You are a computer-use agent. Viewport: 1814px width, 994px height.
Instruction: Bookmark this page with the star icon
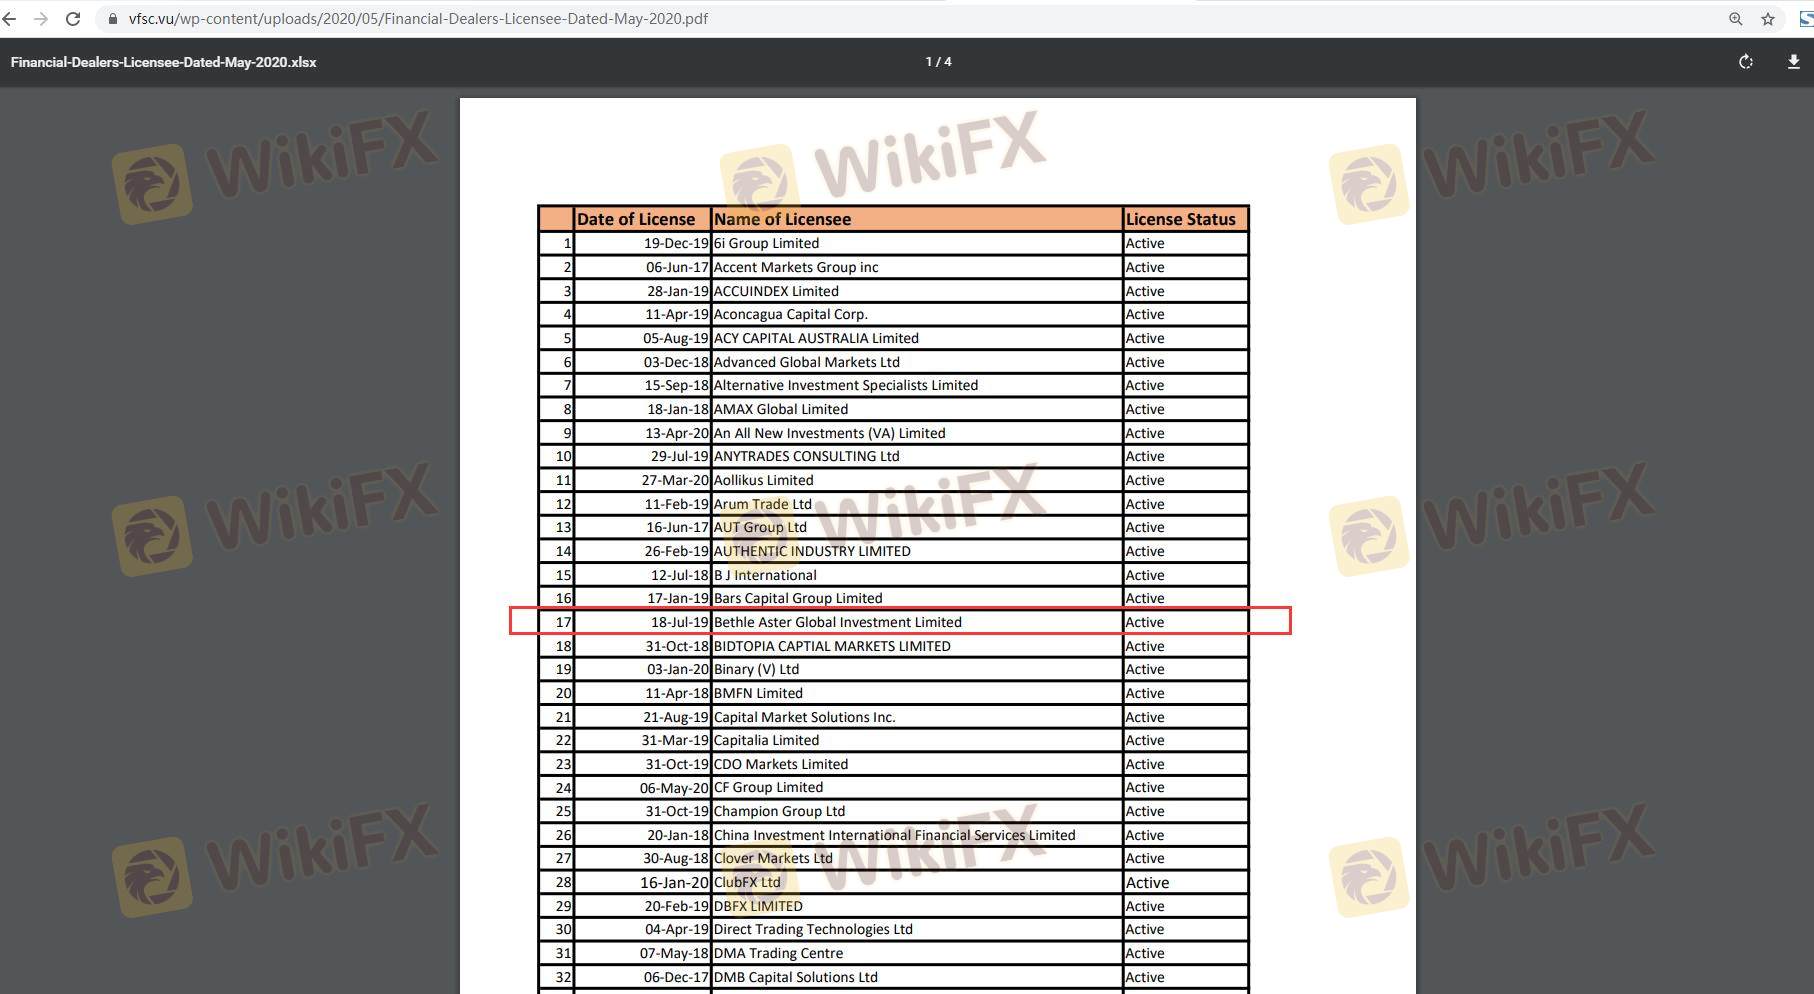(1768, 19)
